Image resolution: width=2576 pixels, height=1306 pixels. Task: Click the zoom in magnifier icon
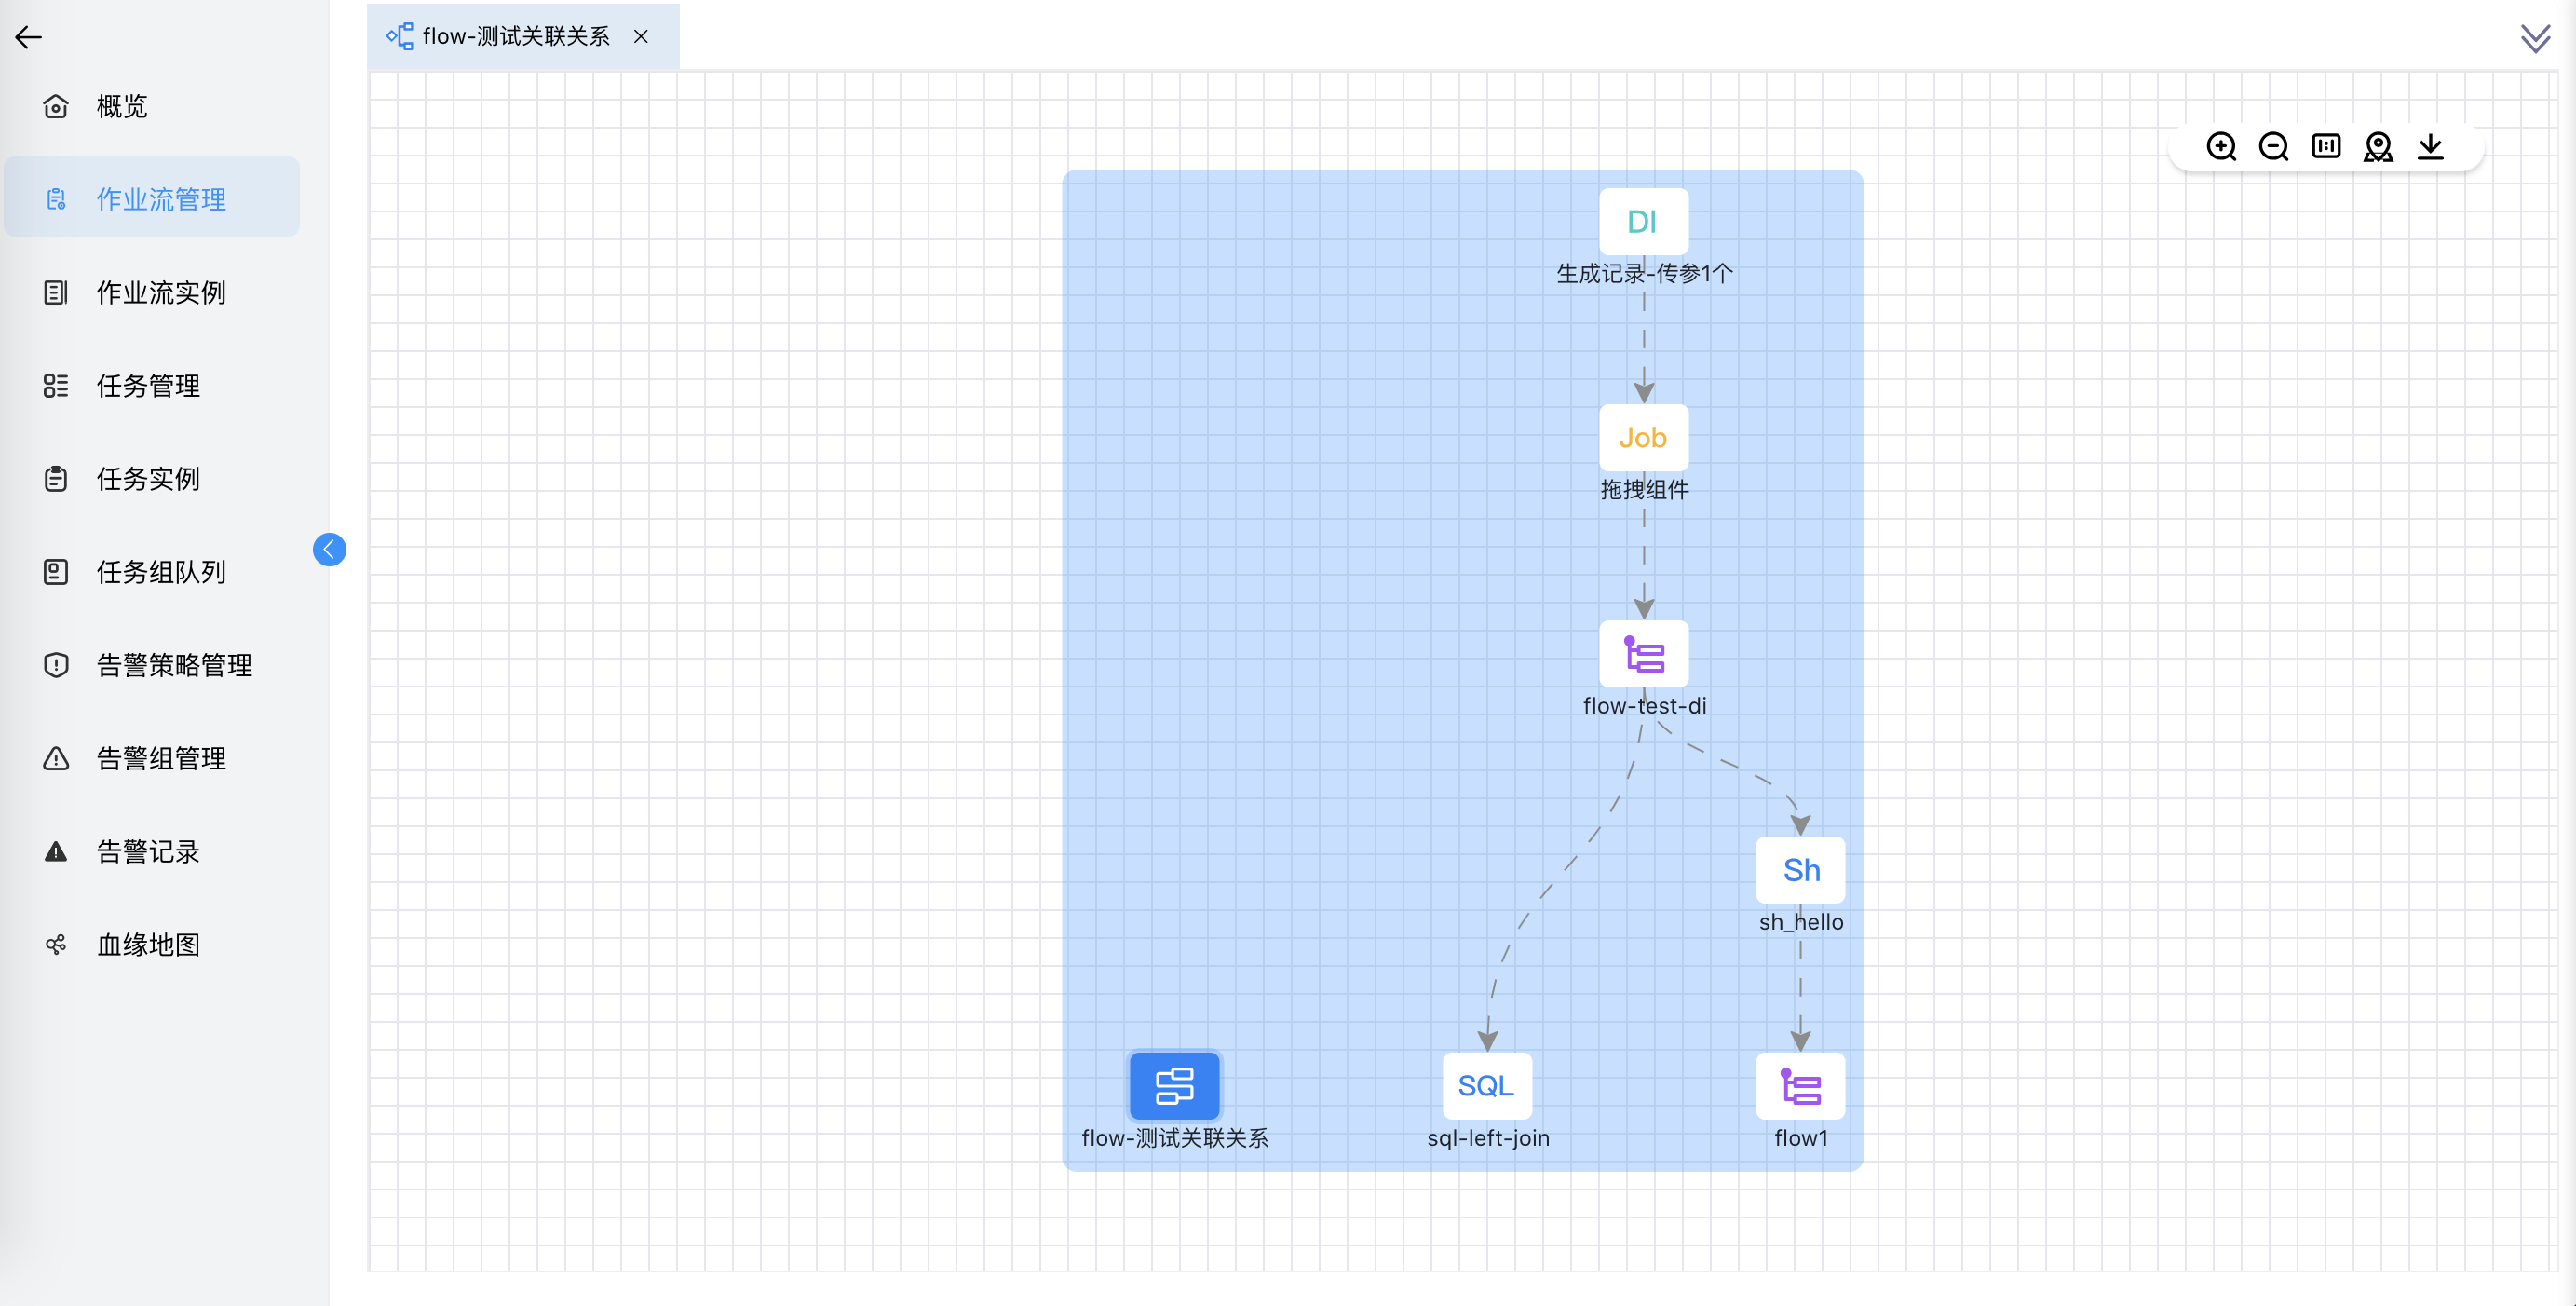[2221, 147]
